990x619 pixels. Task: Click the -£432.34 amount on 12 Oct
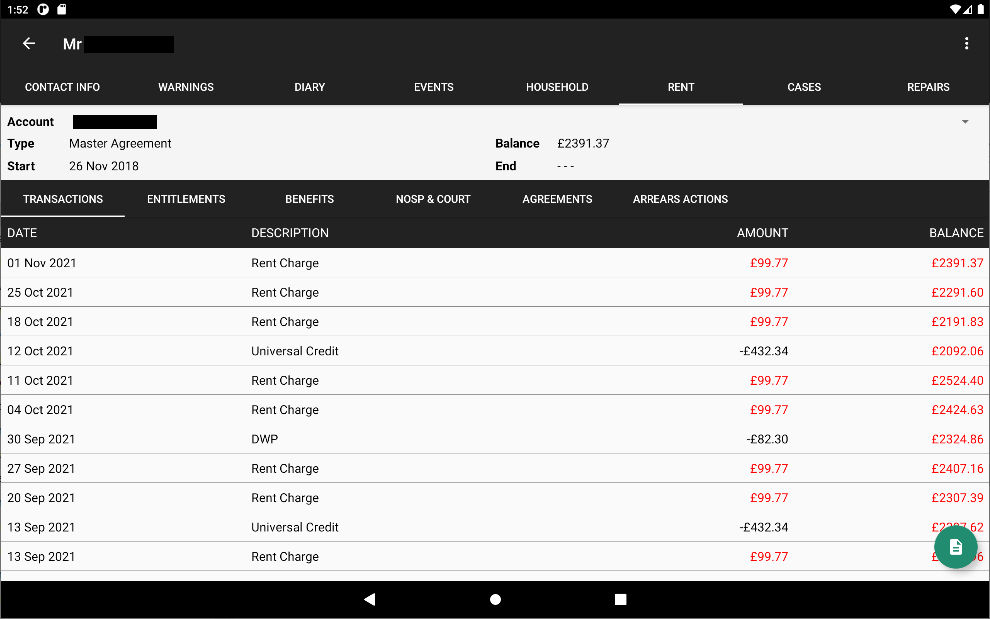[764, 351]
